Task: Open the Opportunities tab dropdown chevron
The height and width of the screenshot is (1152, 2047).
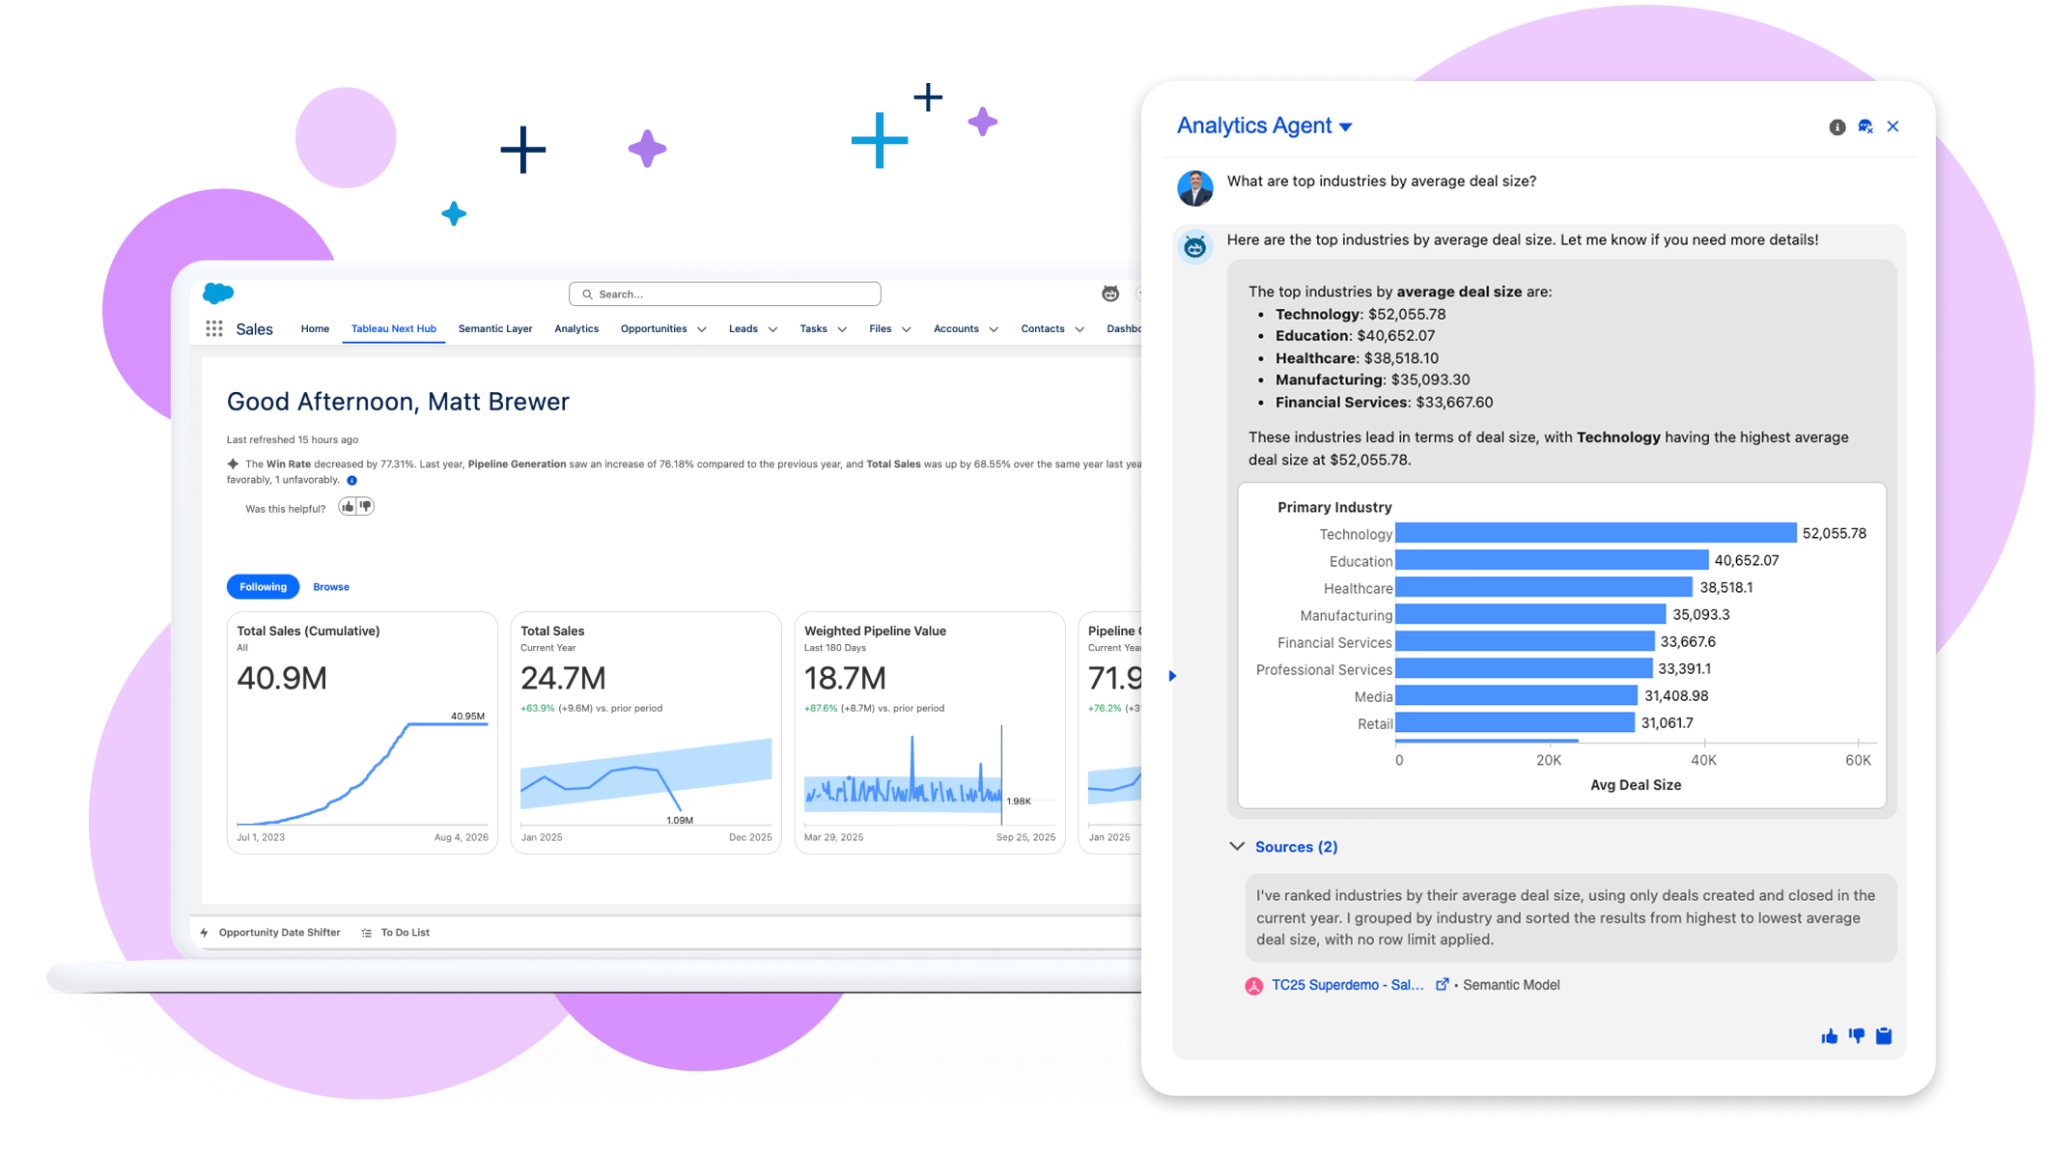Action: 702,329
